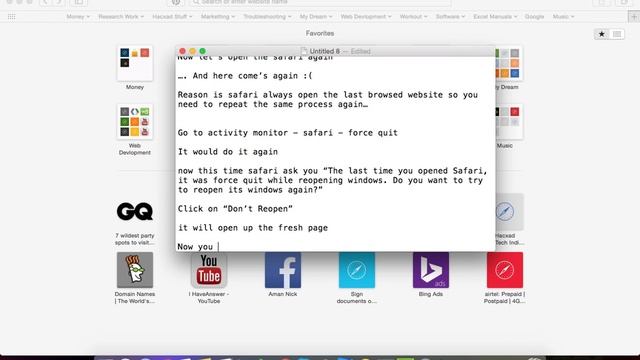Expand the My Dream bookmarks dropdown

(316, 17)
